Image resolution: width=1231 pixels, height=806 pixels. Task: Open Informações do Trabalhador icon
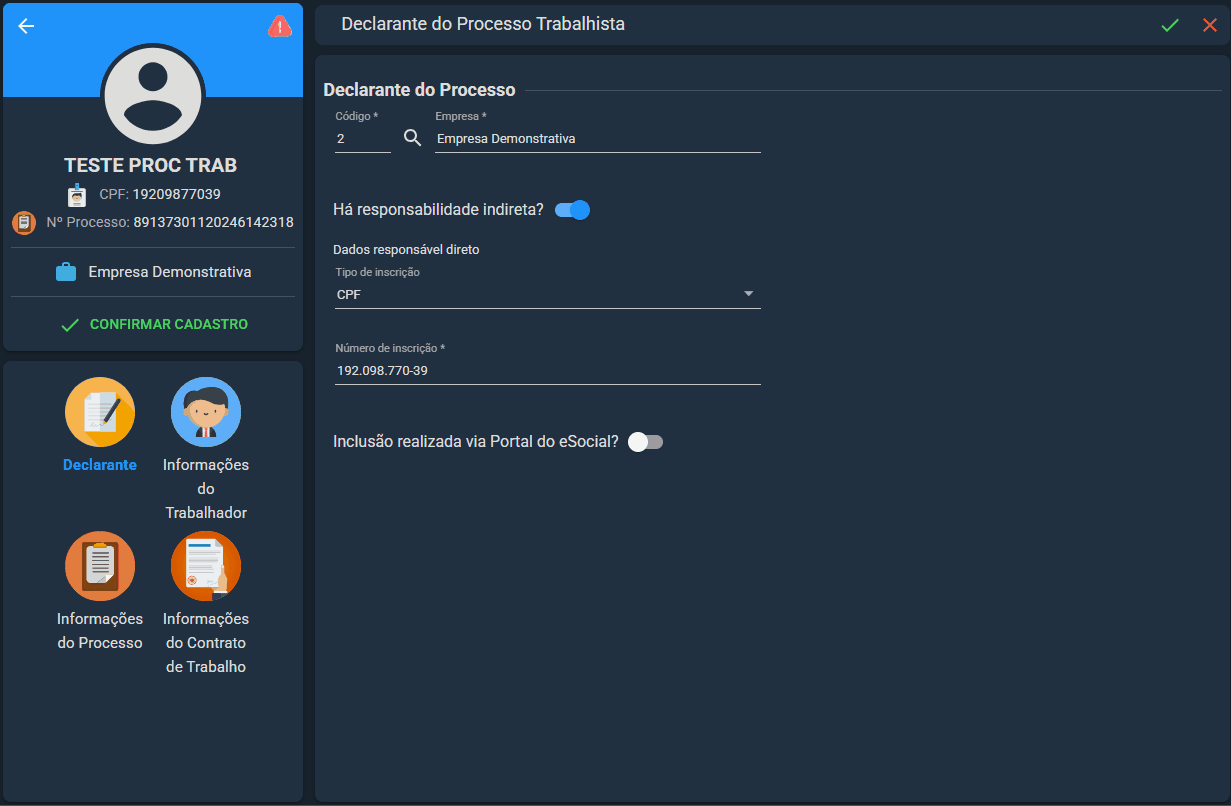(206, 412)
